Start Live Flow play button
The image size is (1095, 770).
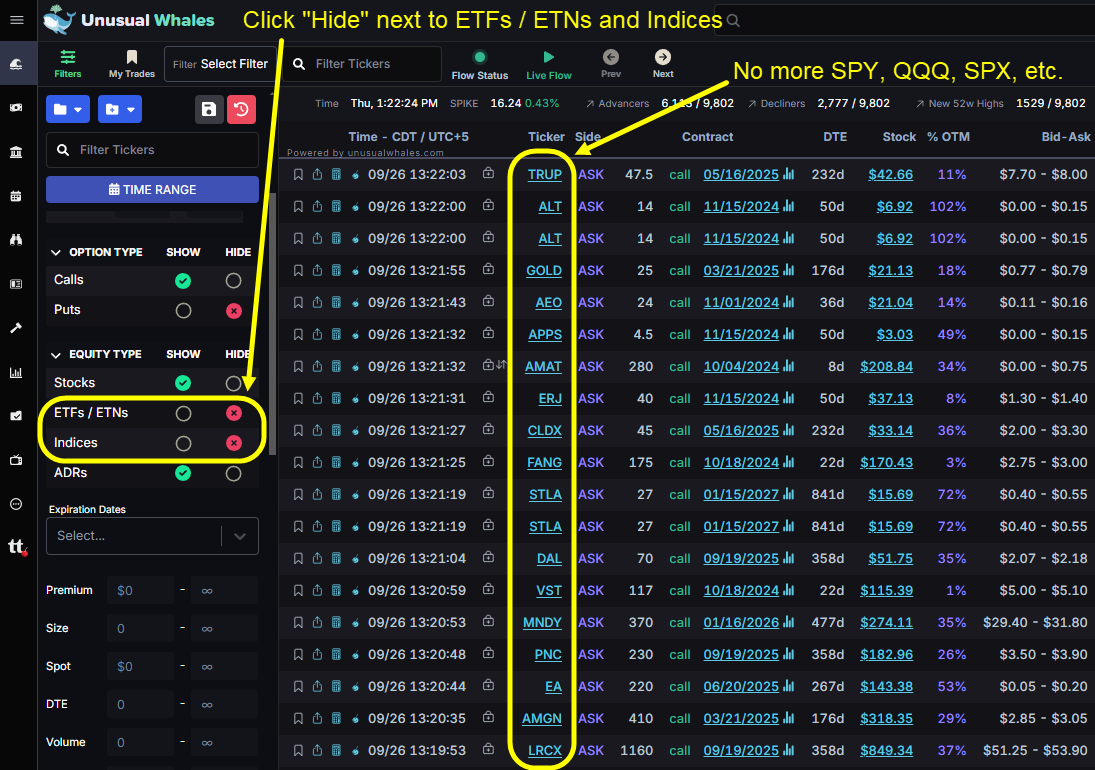(x=549, y=65)
